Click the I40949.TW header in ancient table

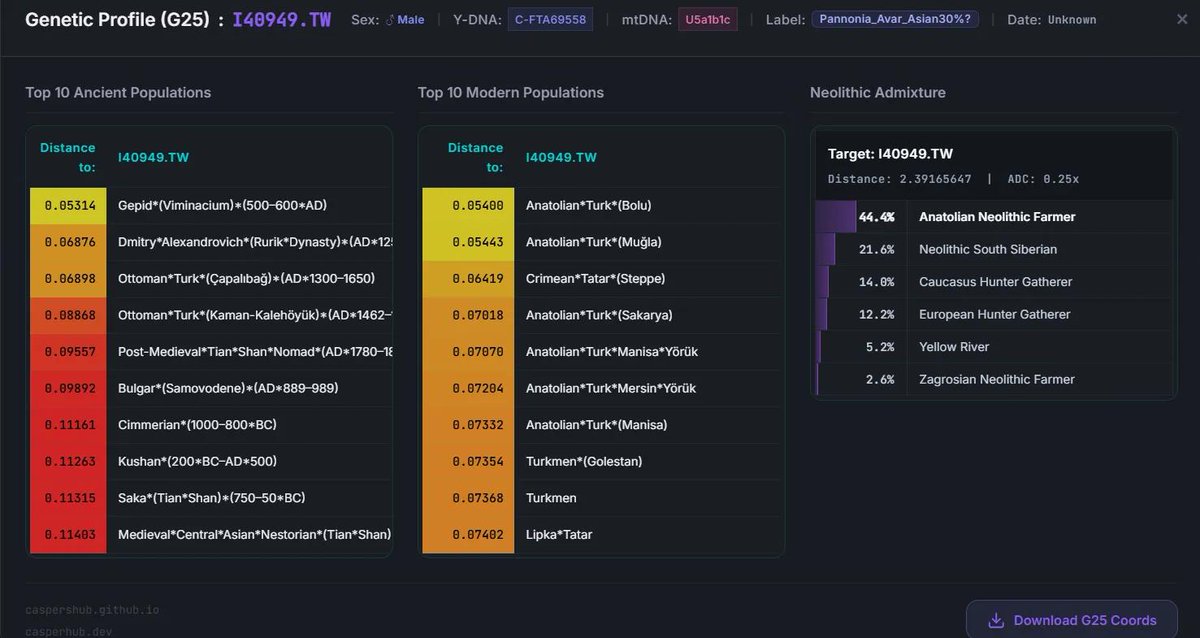[153, 157]
